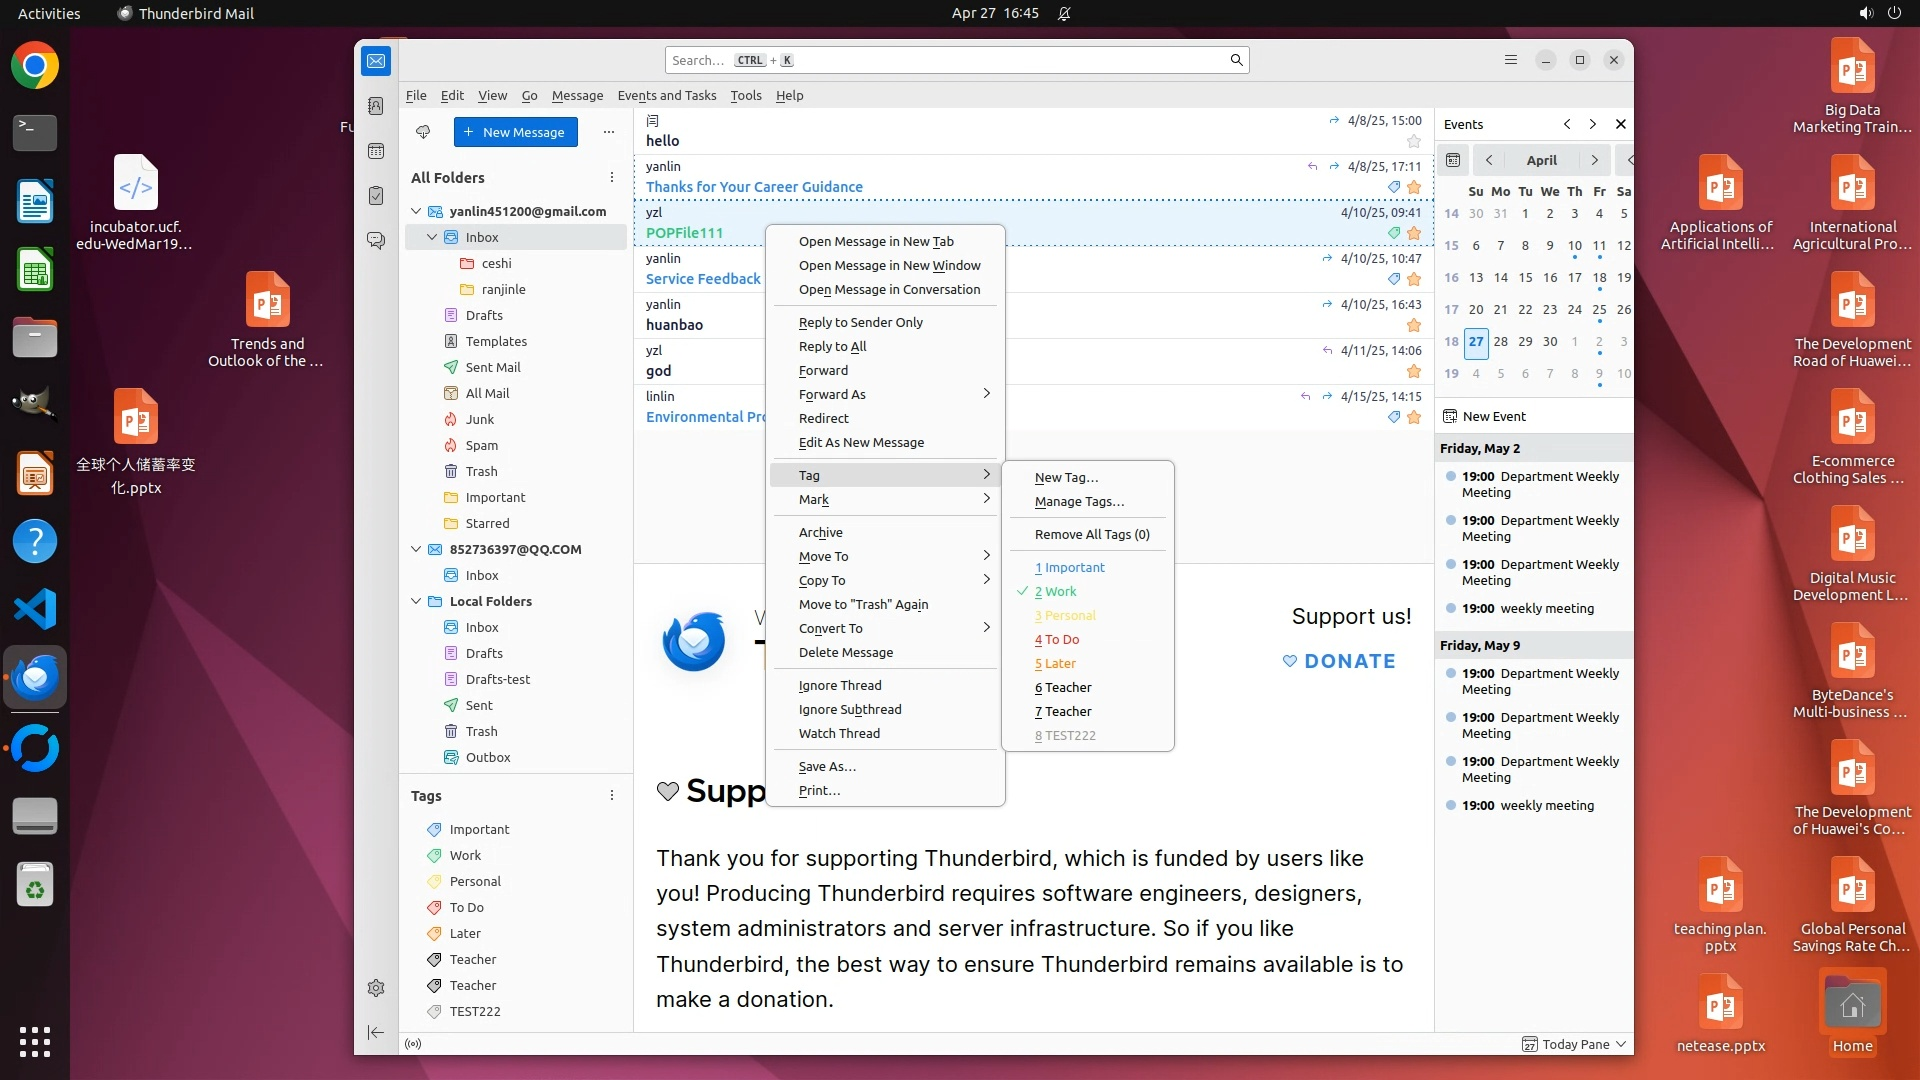The height and width of the screenshot is (1080, 1920).
Task: Toggle star on the huanbao message
Action: (x=1413, y=325)
